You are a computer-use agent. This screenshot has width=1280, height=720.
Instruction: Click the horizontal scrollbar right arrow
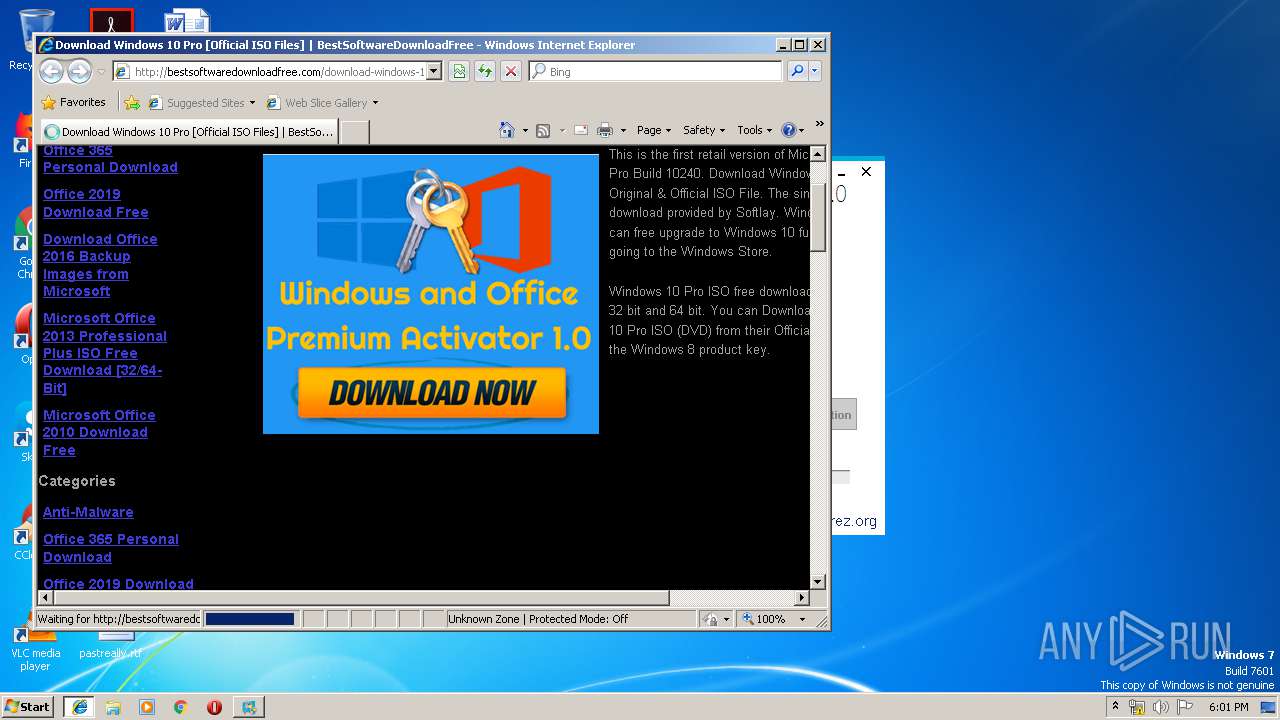[x=801, y=597]
